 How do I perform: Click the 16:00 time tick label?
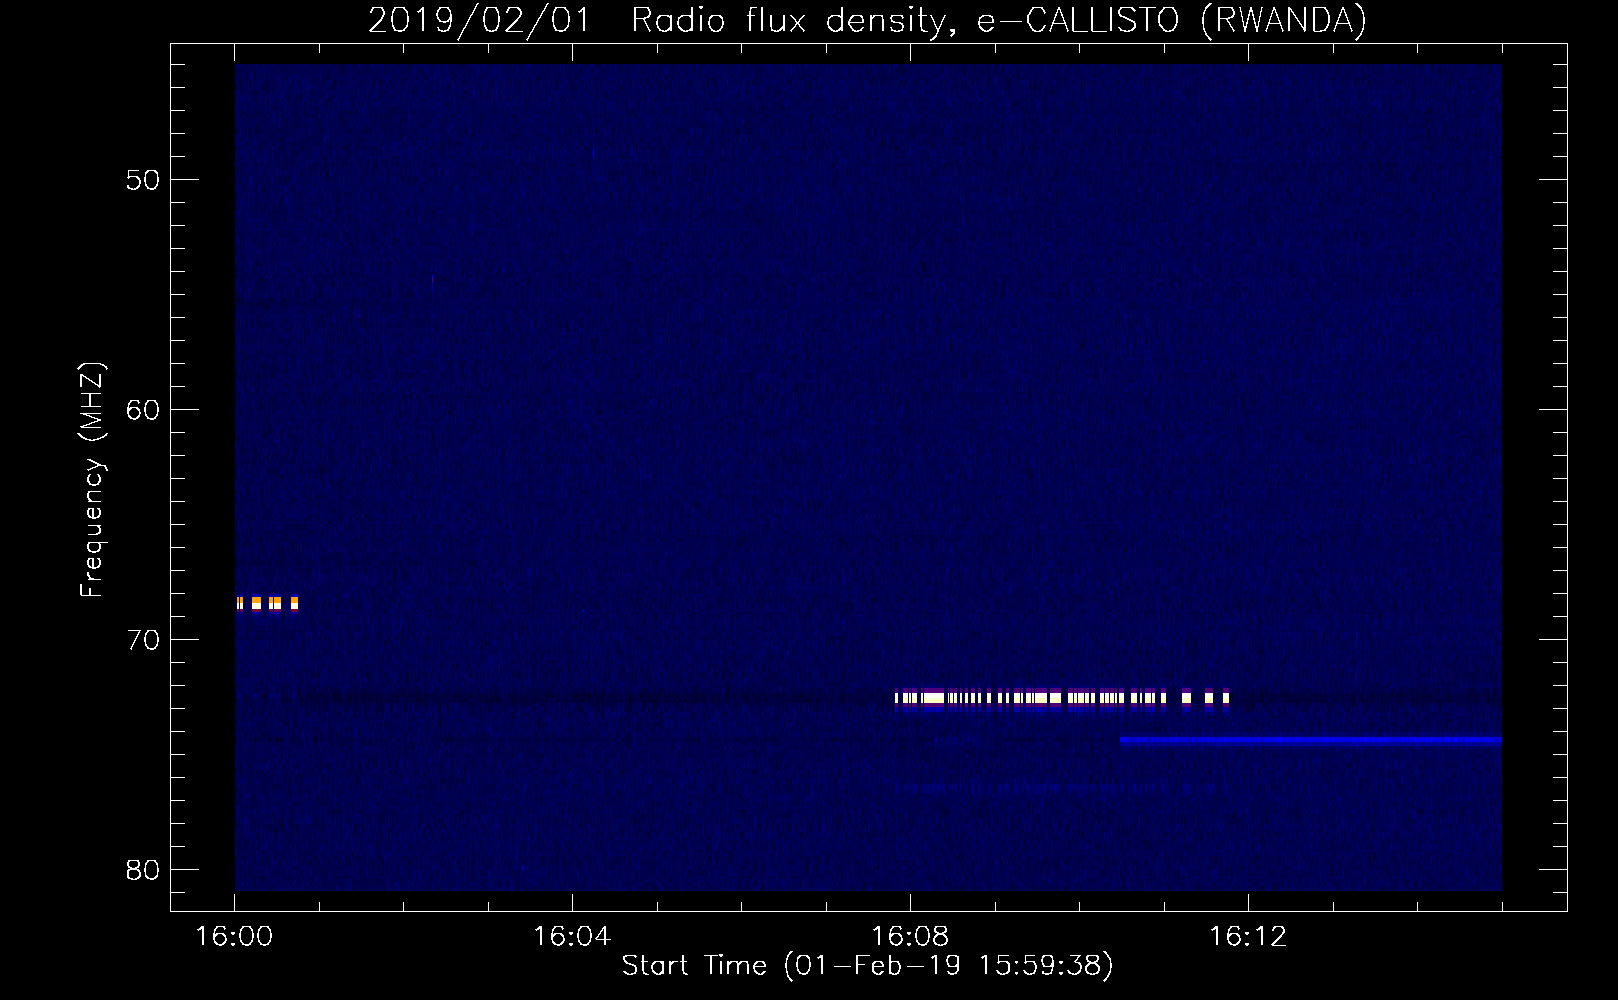(234, 937)
